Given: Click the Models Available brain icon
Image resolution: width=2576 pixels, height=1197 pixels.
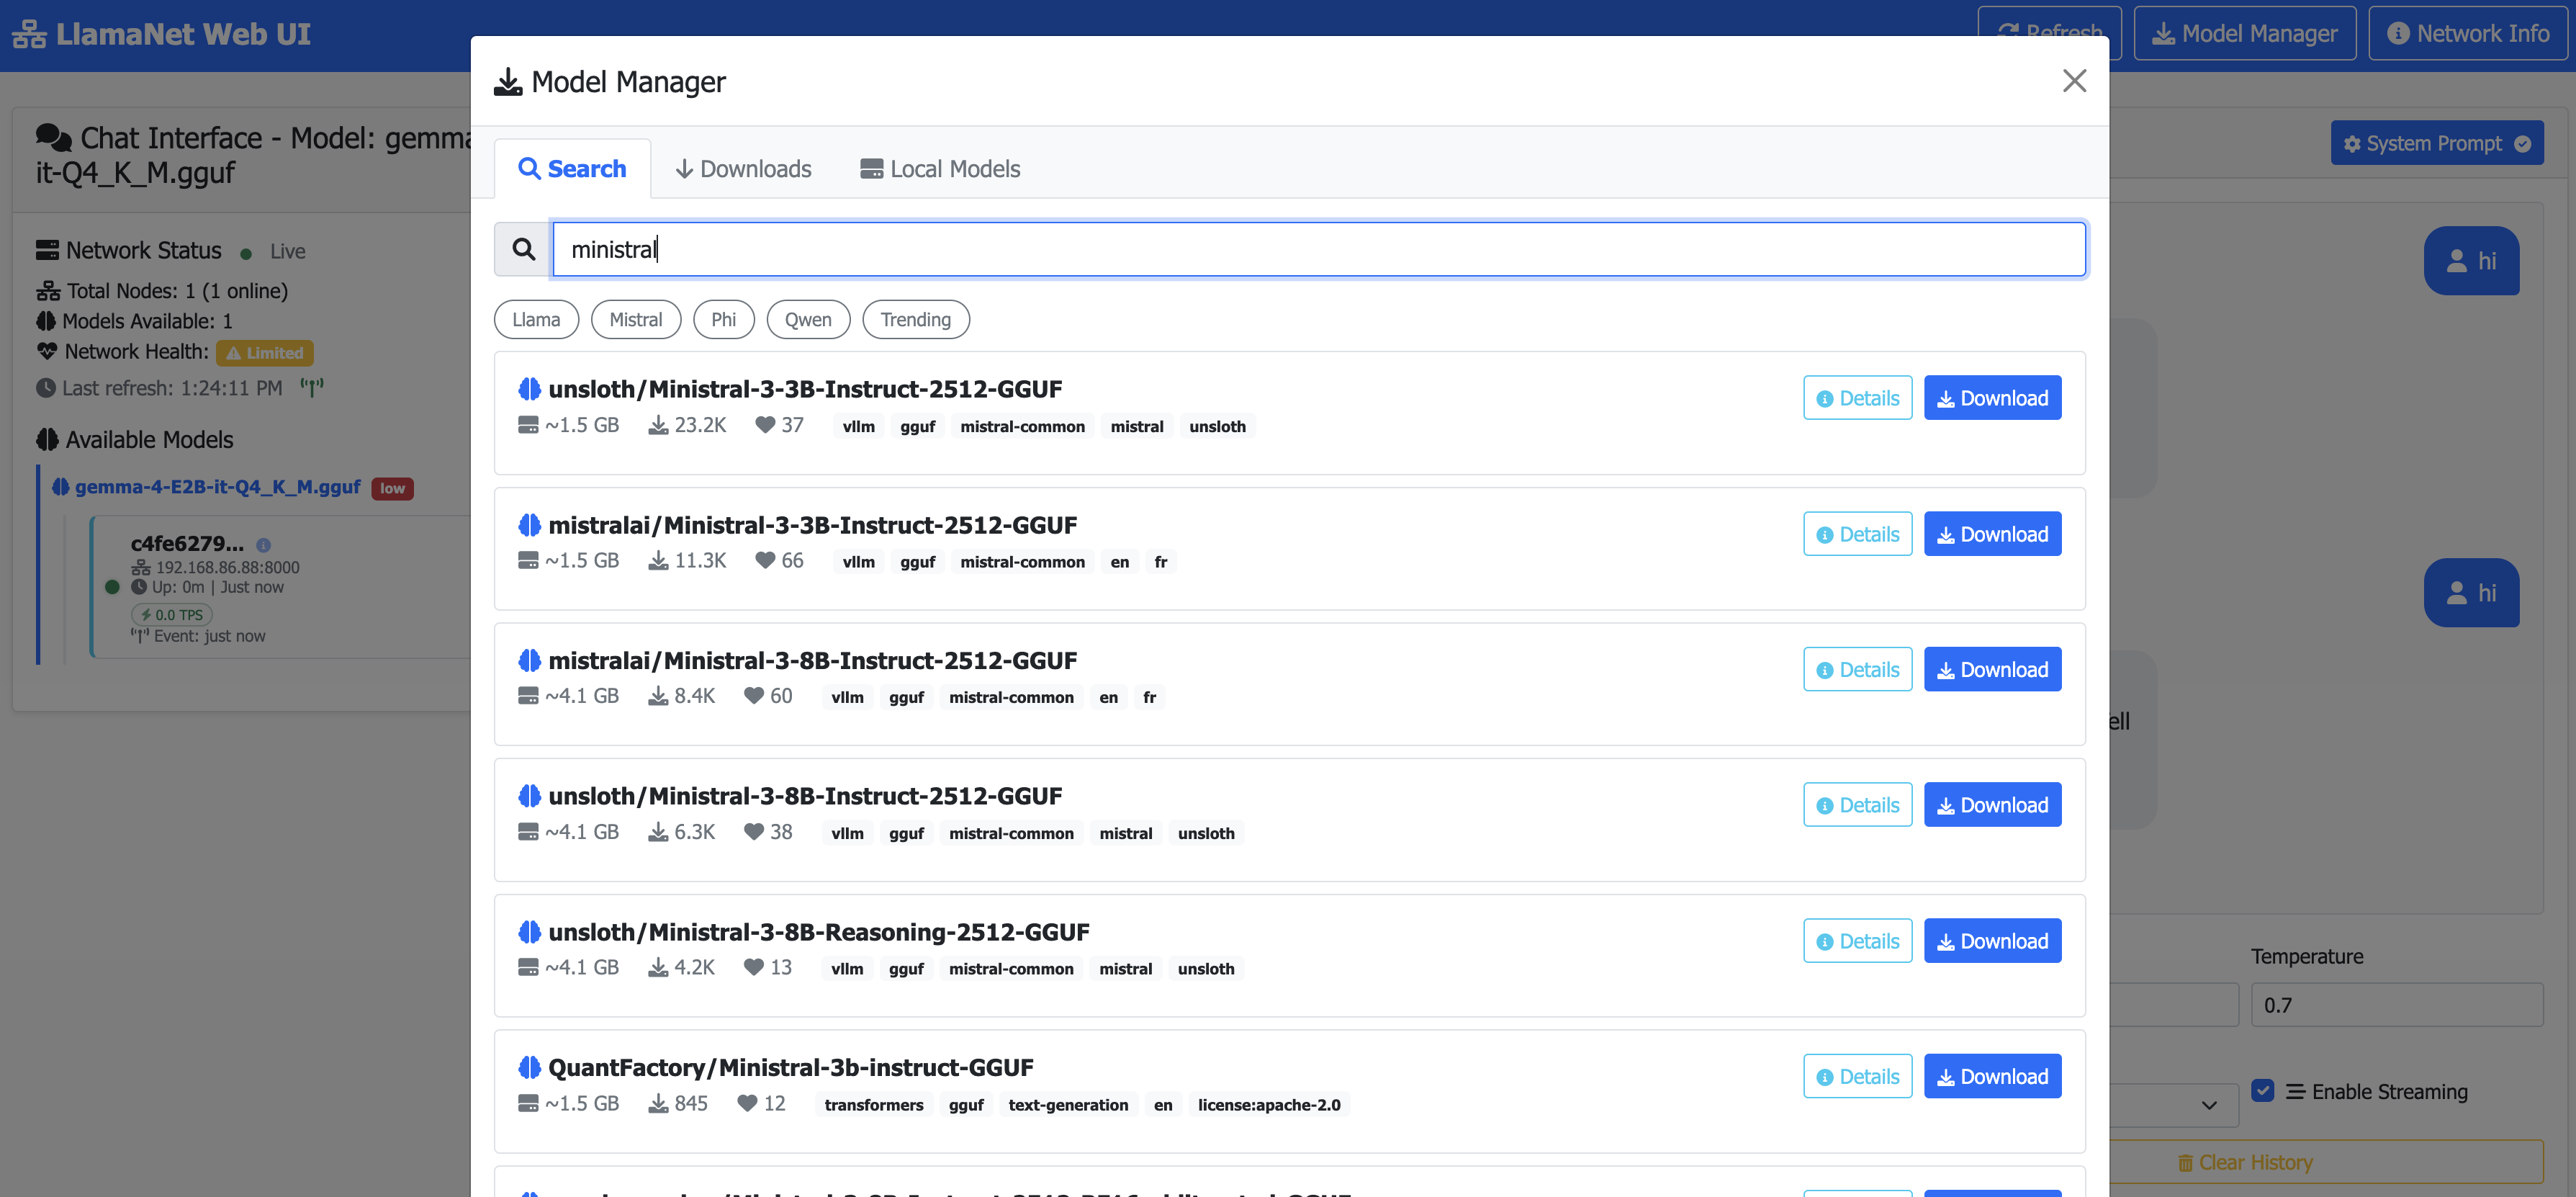Looking at the screenshot, I should tap(46, 321).
